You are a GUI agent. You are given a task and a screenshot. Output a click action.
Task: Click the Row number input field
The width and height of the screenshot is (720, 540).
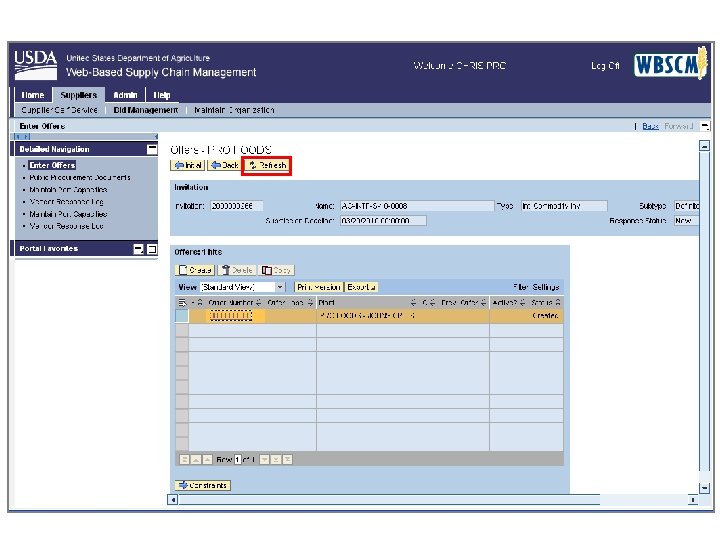coord(238,460)
